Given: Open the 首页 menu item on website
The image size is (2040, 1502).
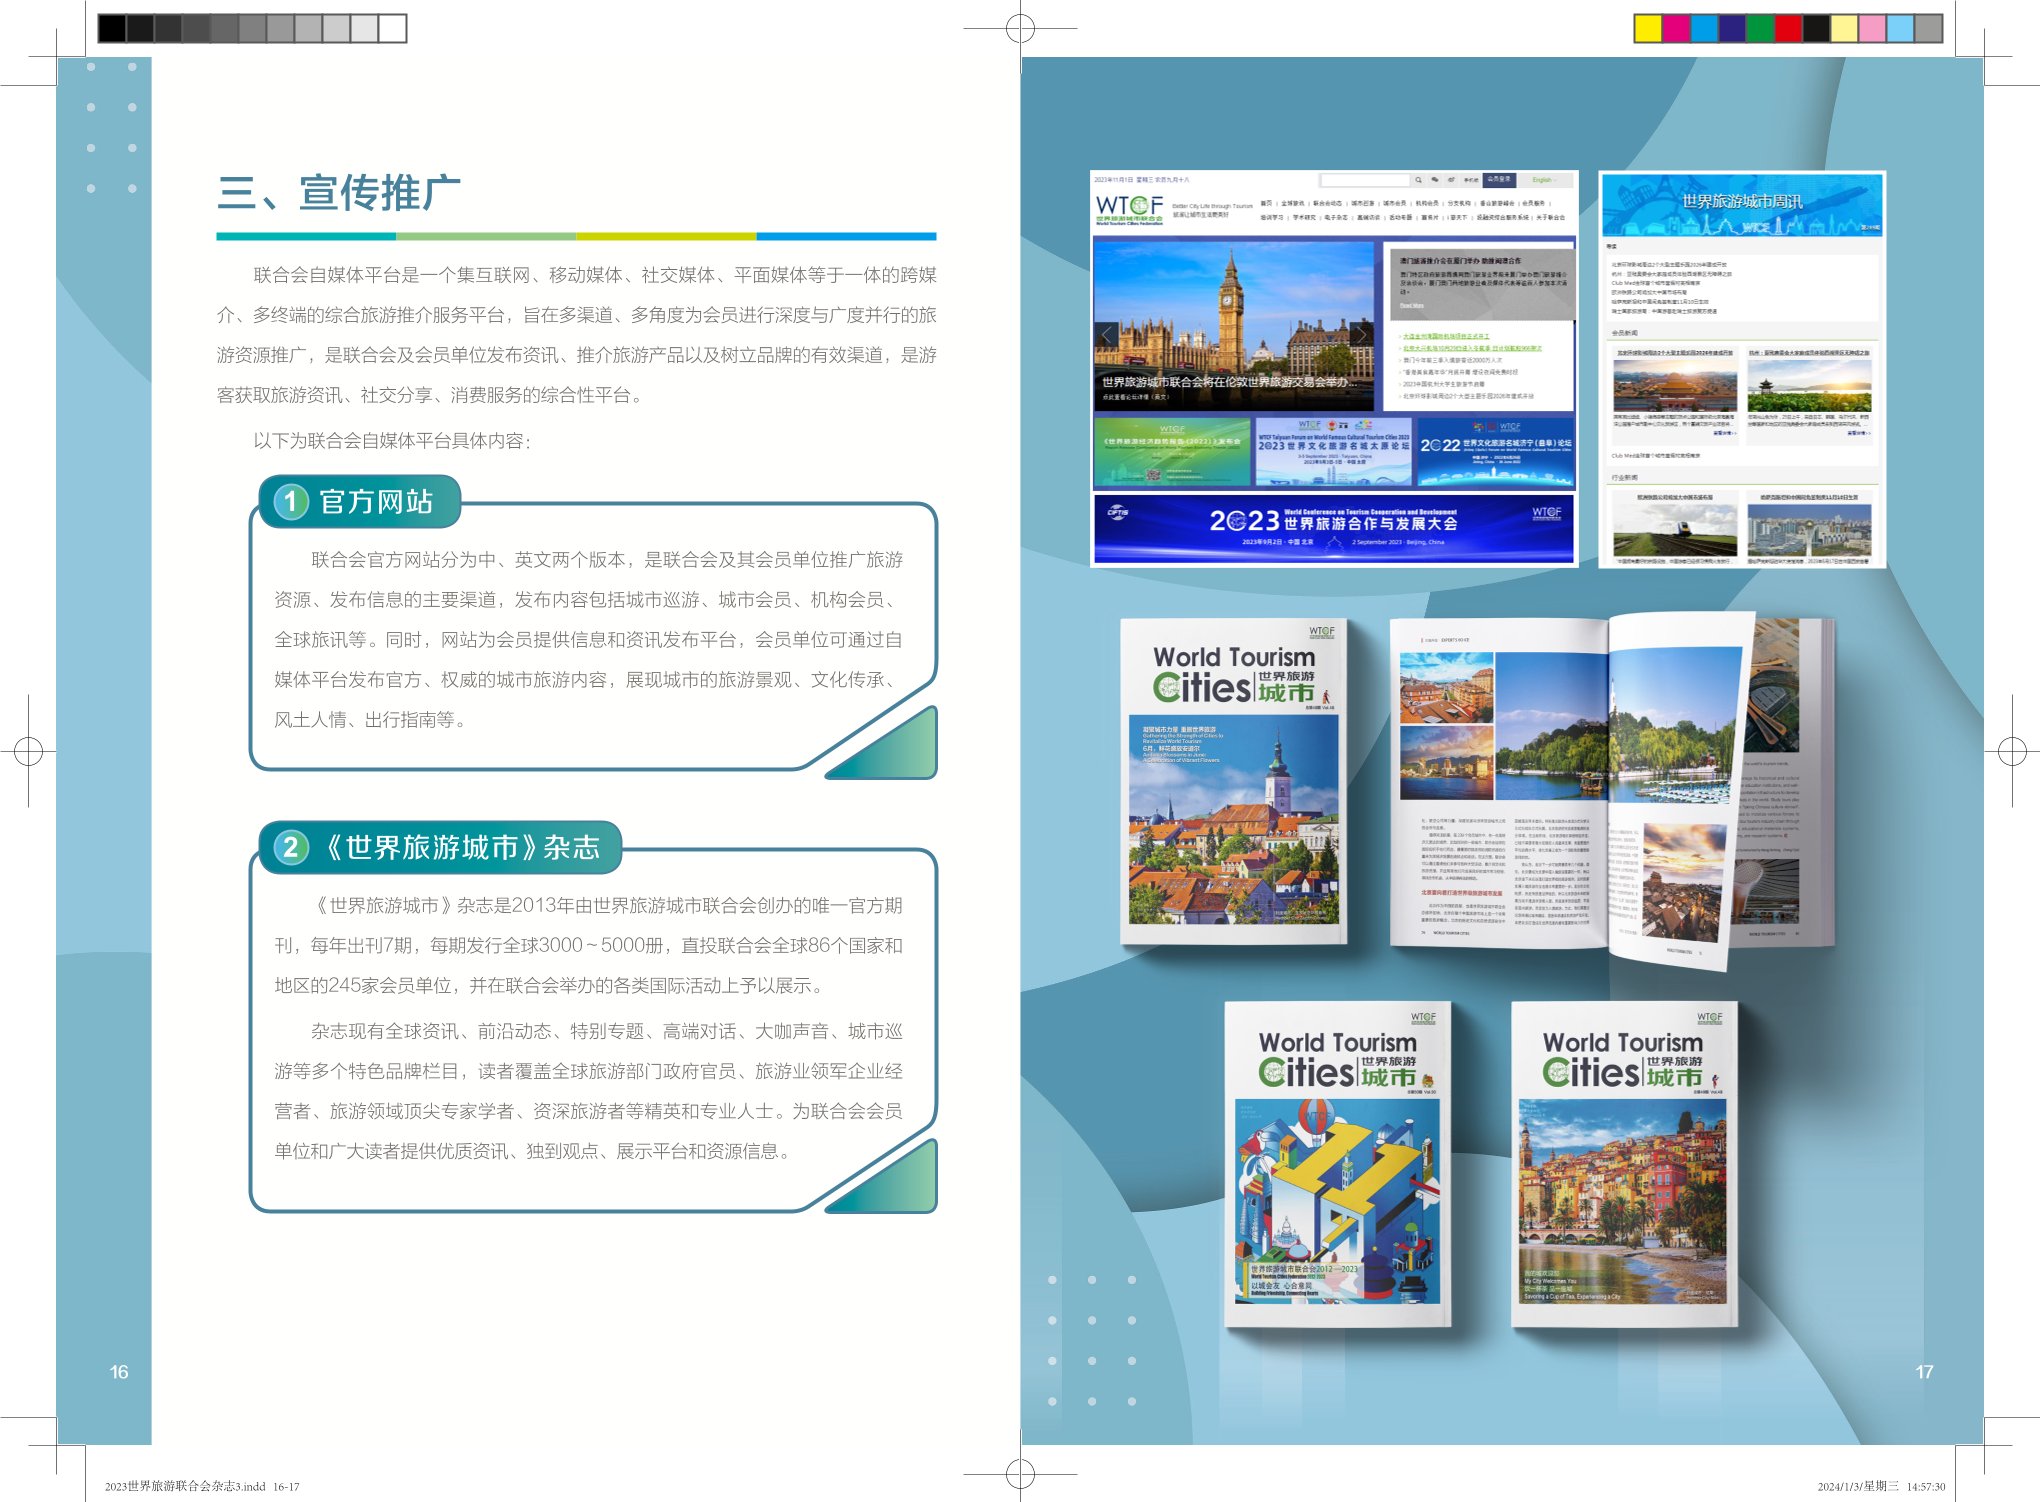Looking at the screenshot, I should pyautogui.click(x=1266, y=203).
